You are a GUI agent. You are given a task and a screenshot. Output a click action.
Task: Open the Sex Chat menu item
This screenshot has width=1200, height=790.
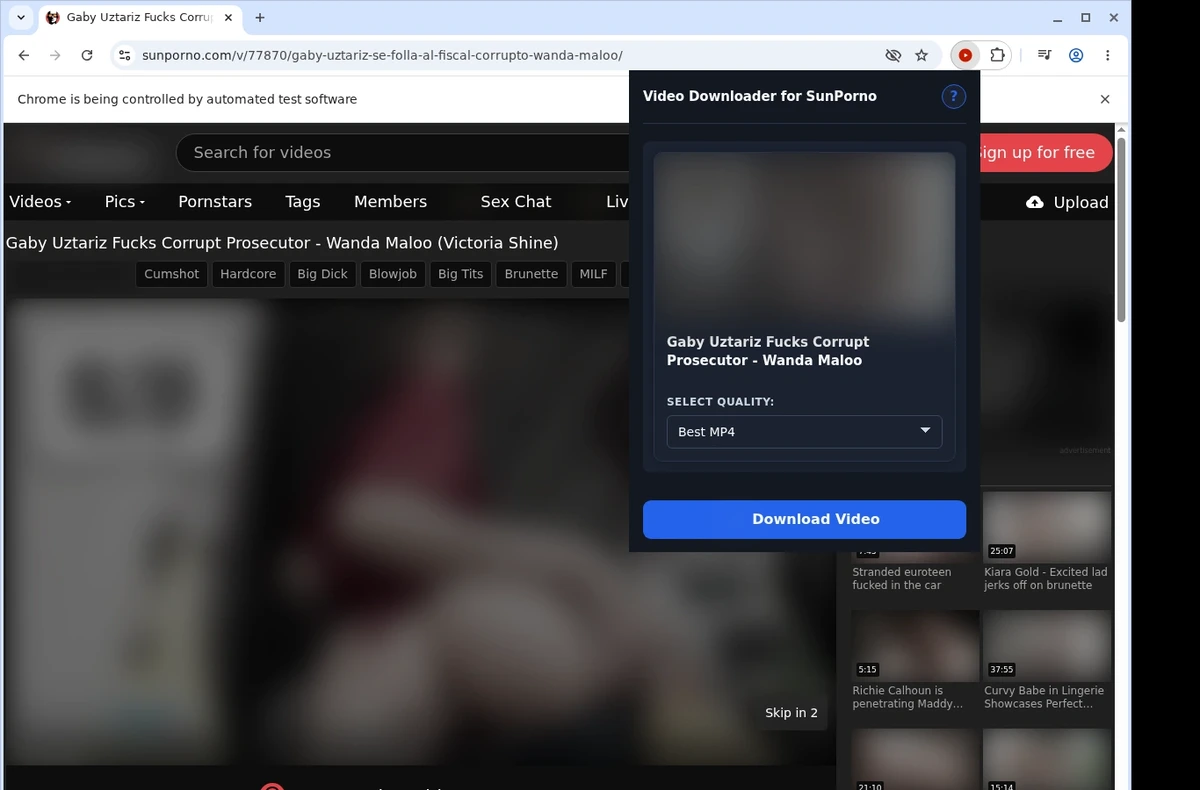516,201
